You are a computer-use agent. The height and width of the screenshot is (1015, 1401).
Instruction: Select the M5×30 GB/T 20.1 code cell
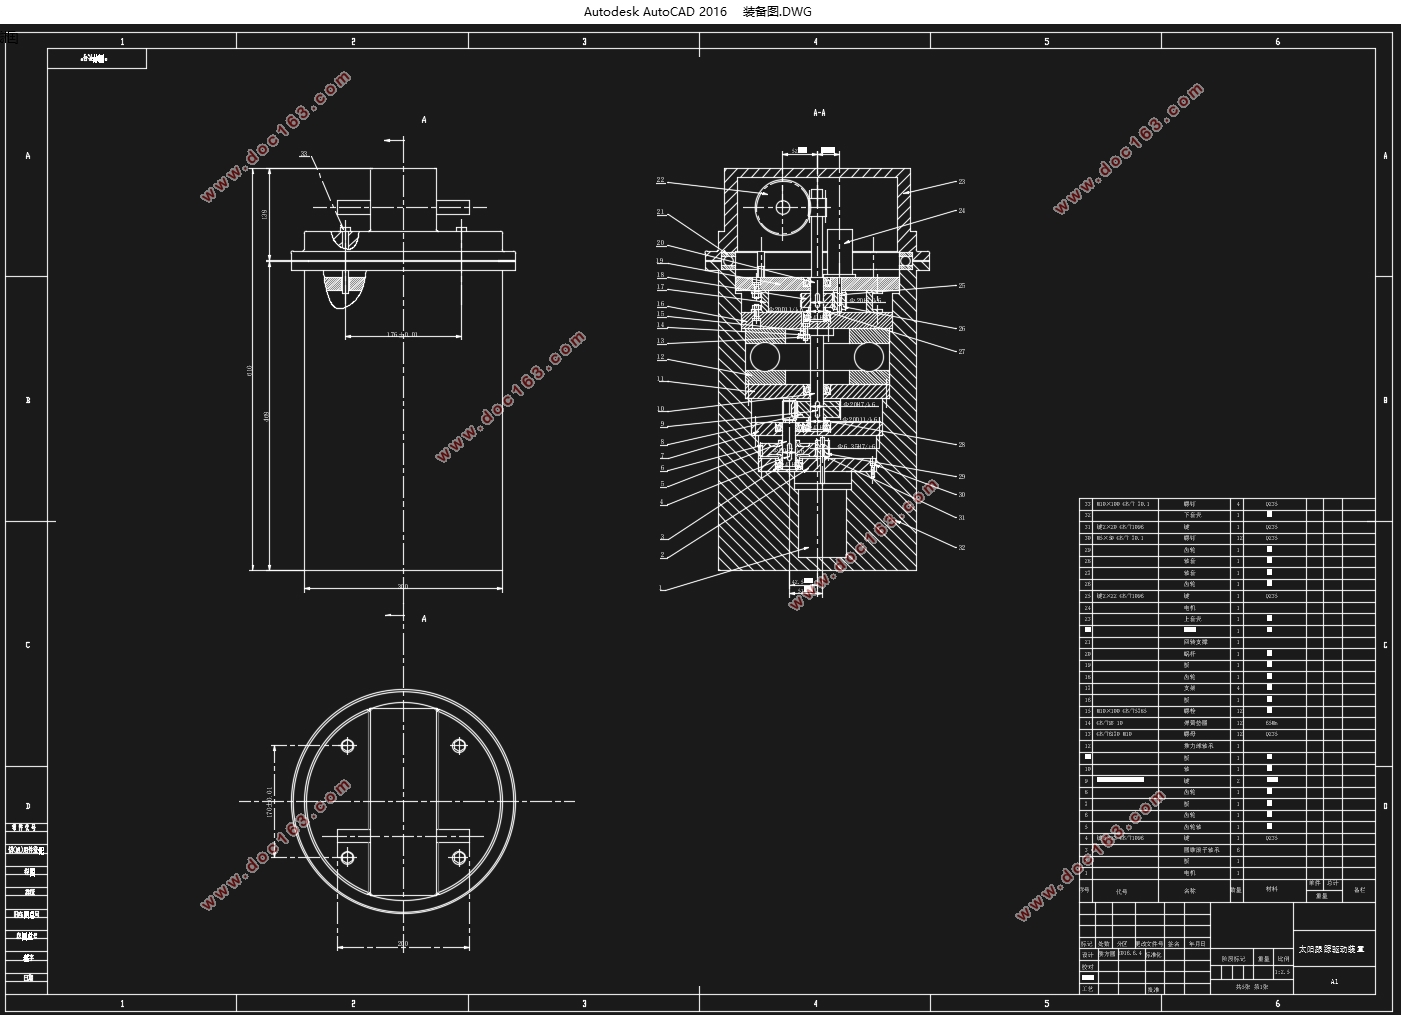click(x=1120, y=538)
